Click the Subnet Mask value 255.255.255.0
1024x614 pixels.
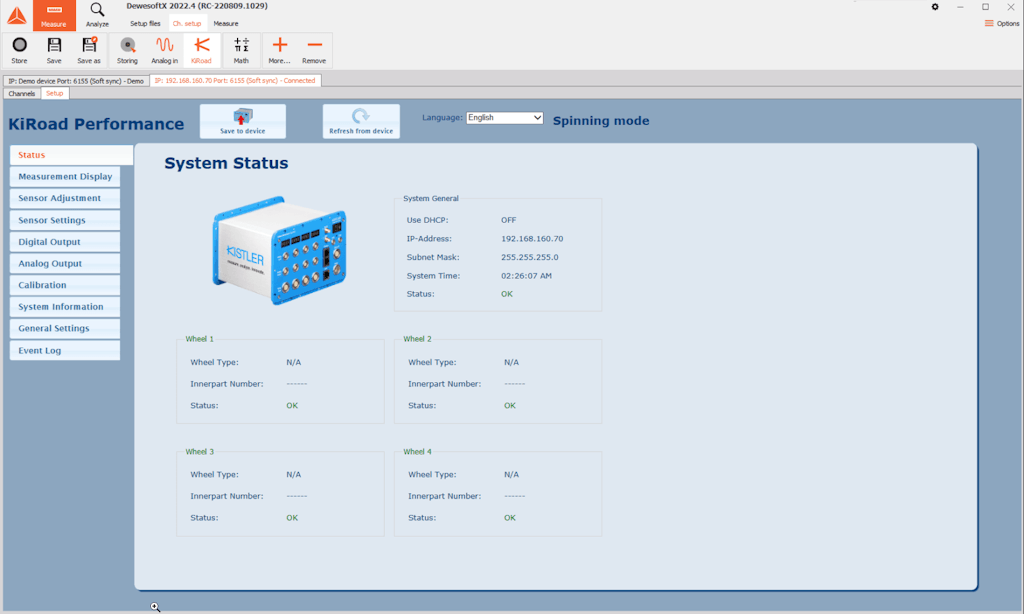tap(530, 257)
